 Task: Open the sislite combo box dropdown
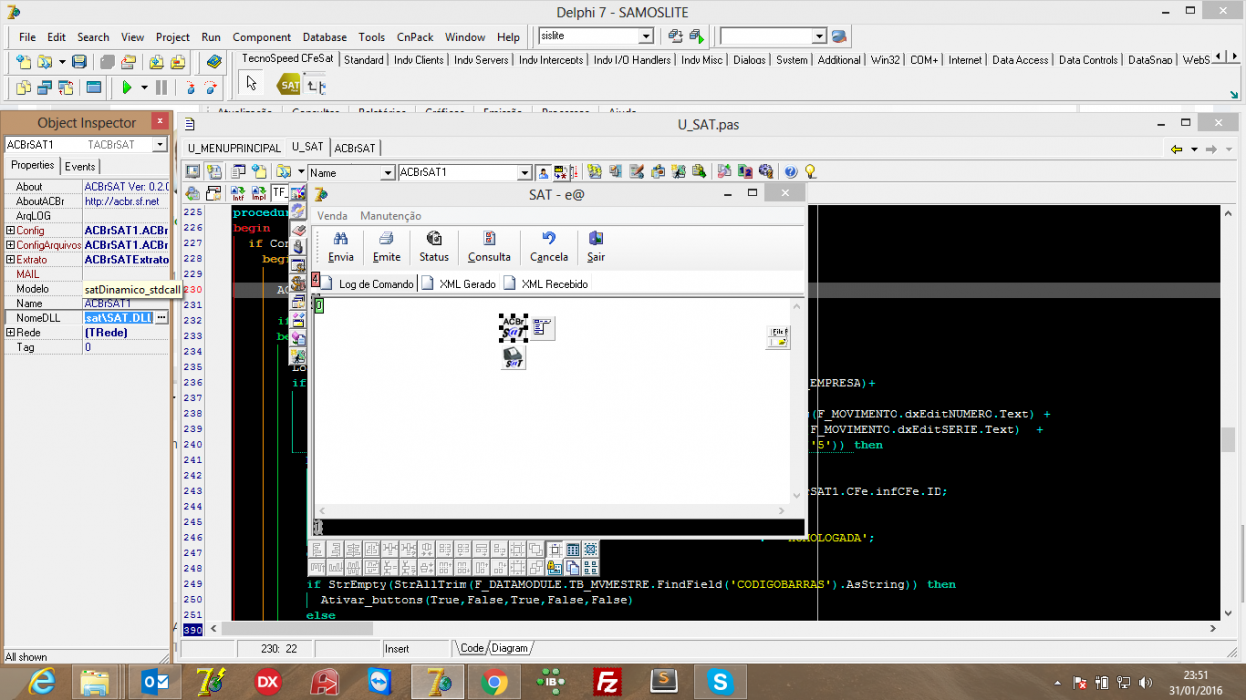click(x=646, y=36)
